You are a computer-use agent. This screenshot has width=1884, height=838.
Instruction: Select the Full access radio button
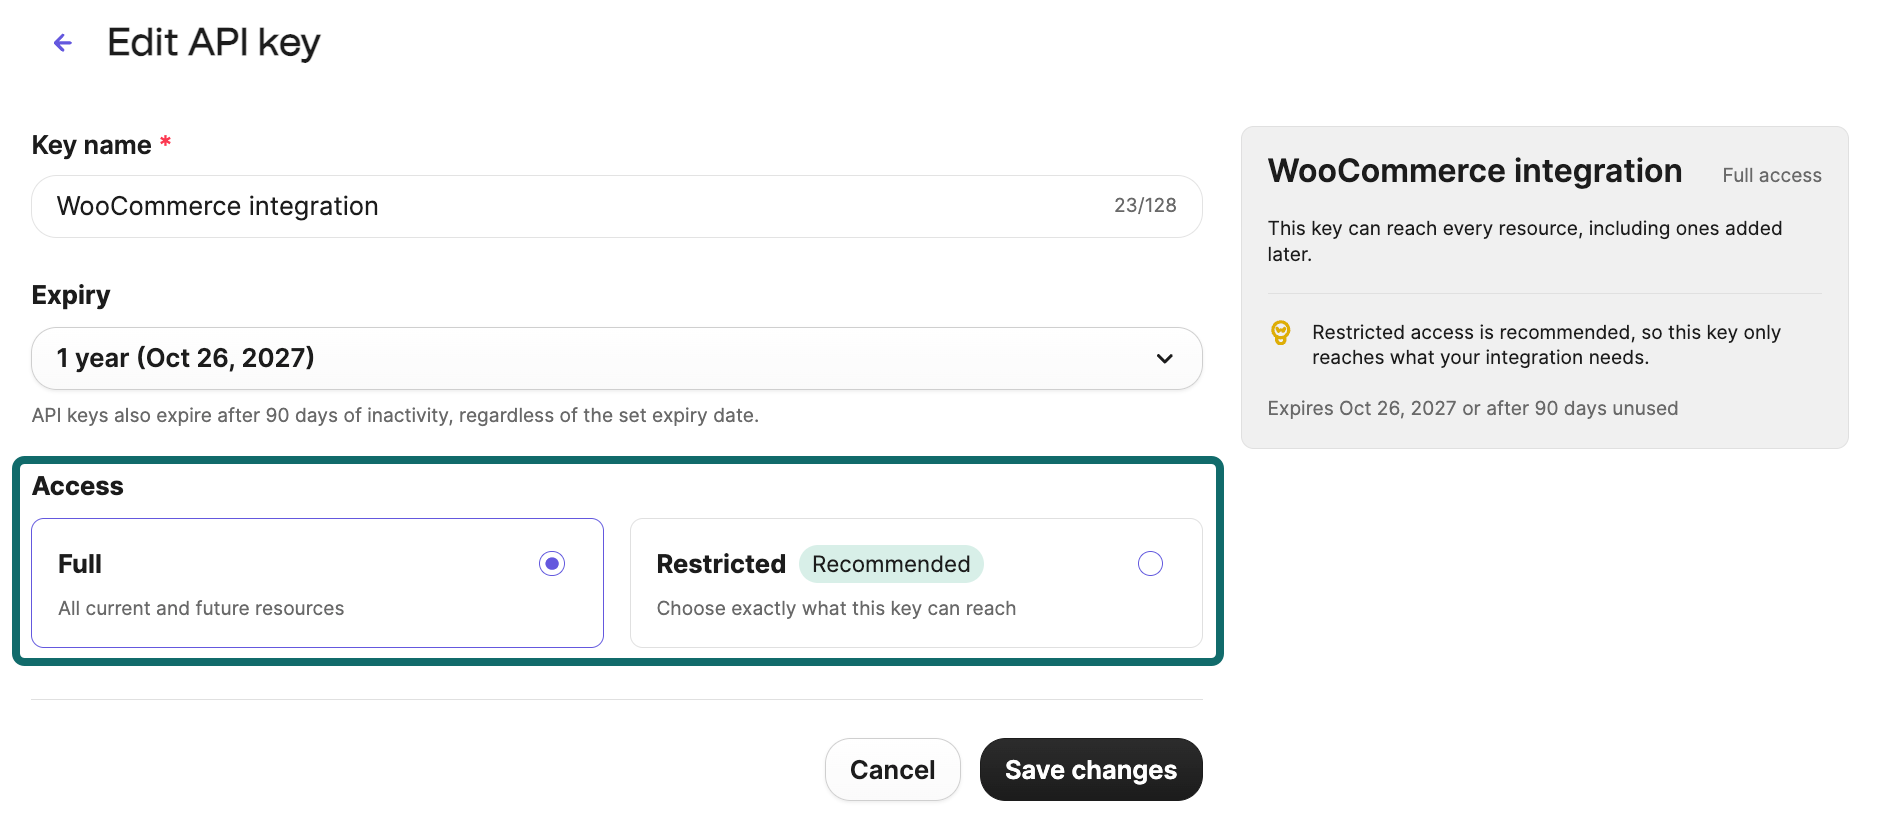[552, 564]
